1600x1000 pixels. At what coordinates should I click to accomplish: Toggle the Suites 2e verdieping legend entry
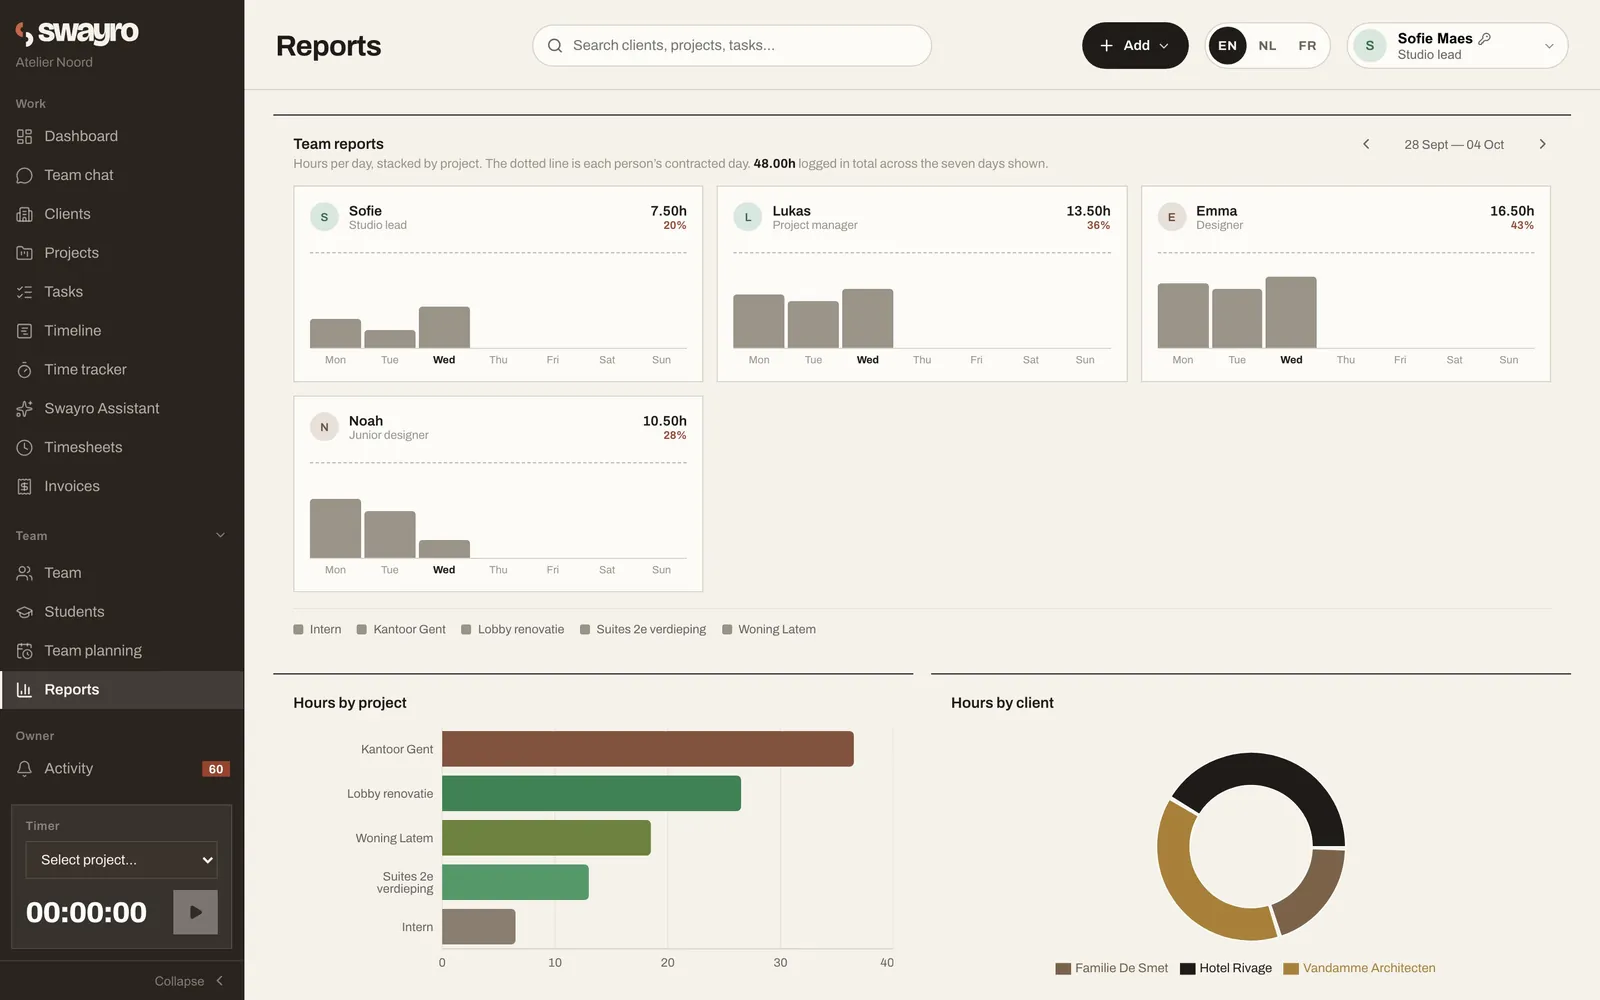643,630
